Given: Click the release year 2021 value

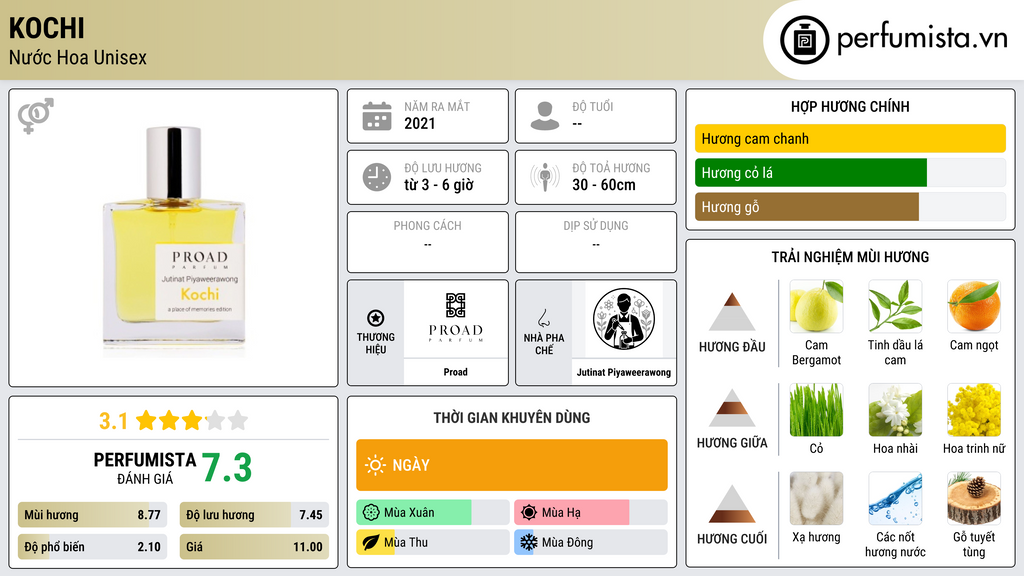Looking at the screenshot, I should pyautogui.click(x=420, y=123).
